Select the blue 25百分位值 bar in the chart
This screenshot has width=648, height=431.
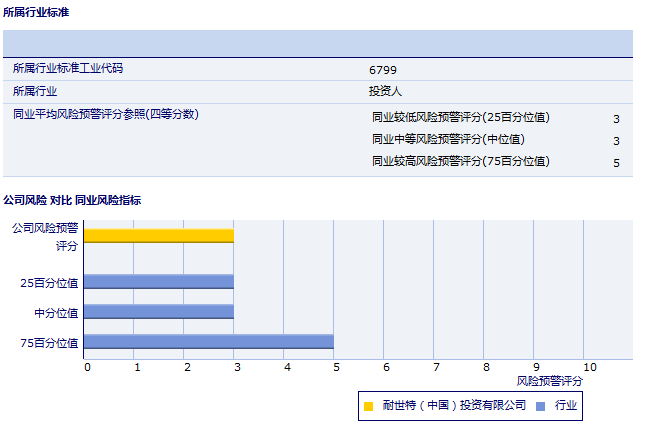pyautogui.click(x=158, y=282)
